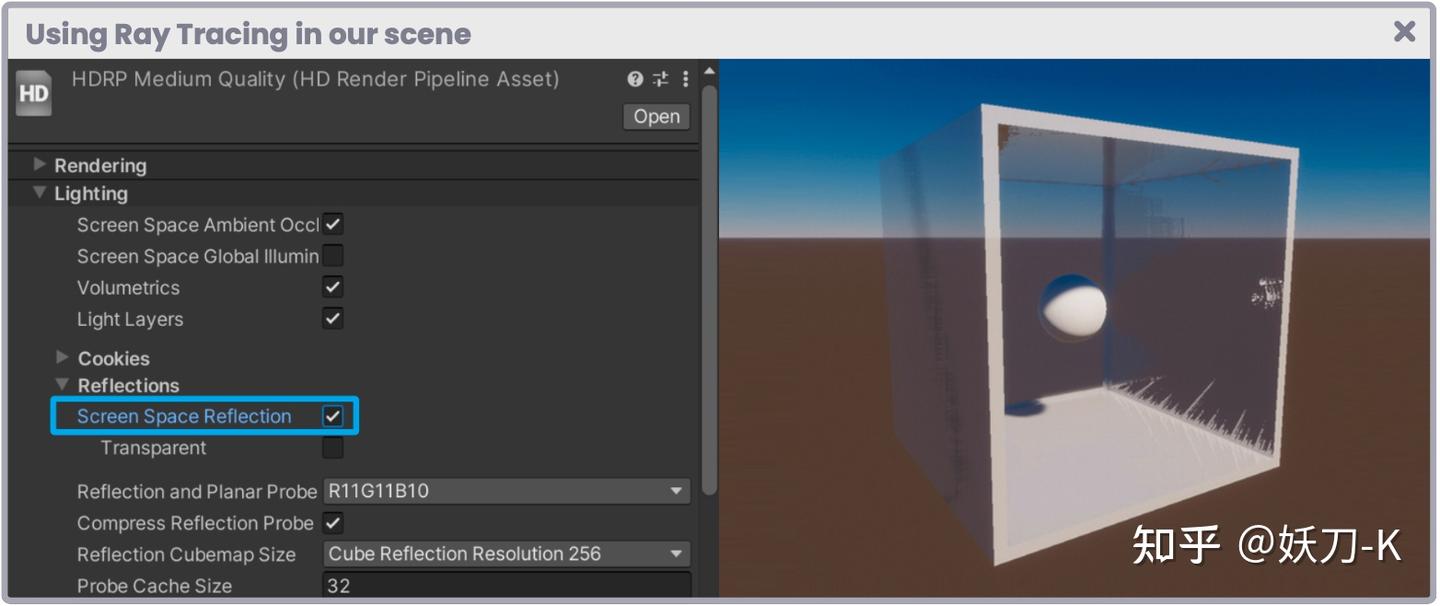Click the inspector vertical scrollbar thumb
This screenshot has width=1440, height=606.
709,290
